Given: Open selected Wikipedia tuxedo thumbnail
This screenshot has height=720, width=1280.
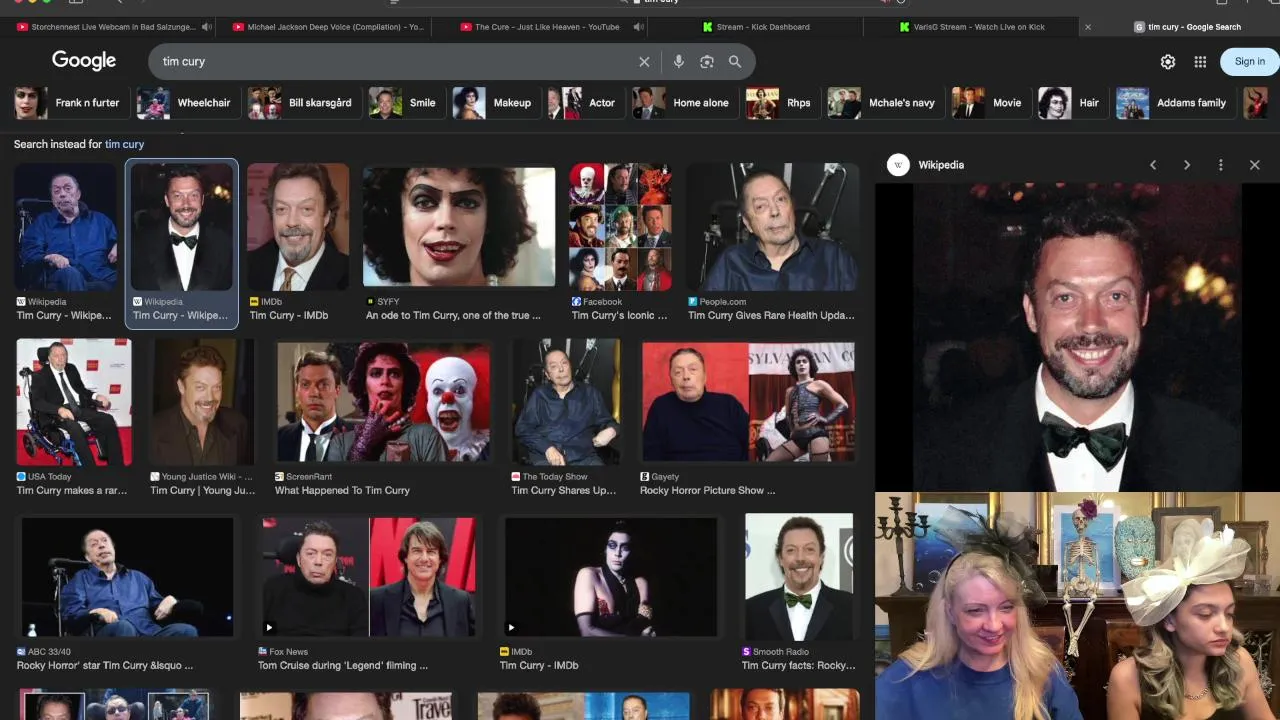Looking at the screenshot, I should [x=182, y=227].
